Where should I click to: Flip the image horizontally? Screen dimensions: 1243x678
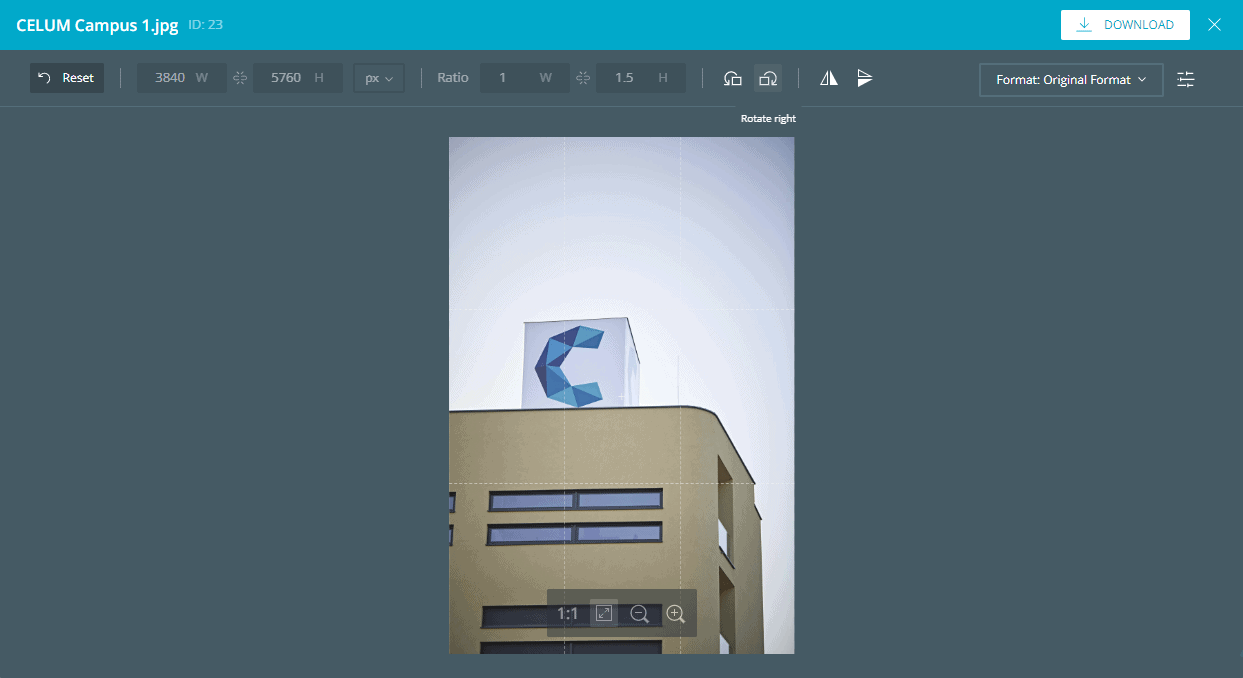[x=829, y=78]
